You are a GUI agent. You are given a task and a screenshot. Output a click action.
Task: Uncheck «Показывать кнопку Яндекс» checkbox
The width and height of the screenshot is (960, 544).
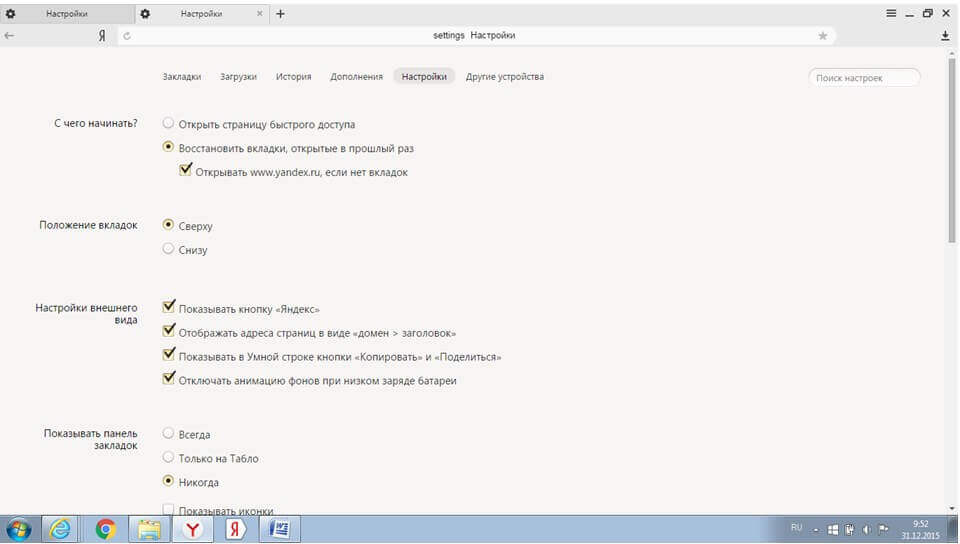pyautogui.click(x=168, y=308)
